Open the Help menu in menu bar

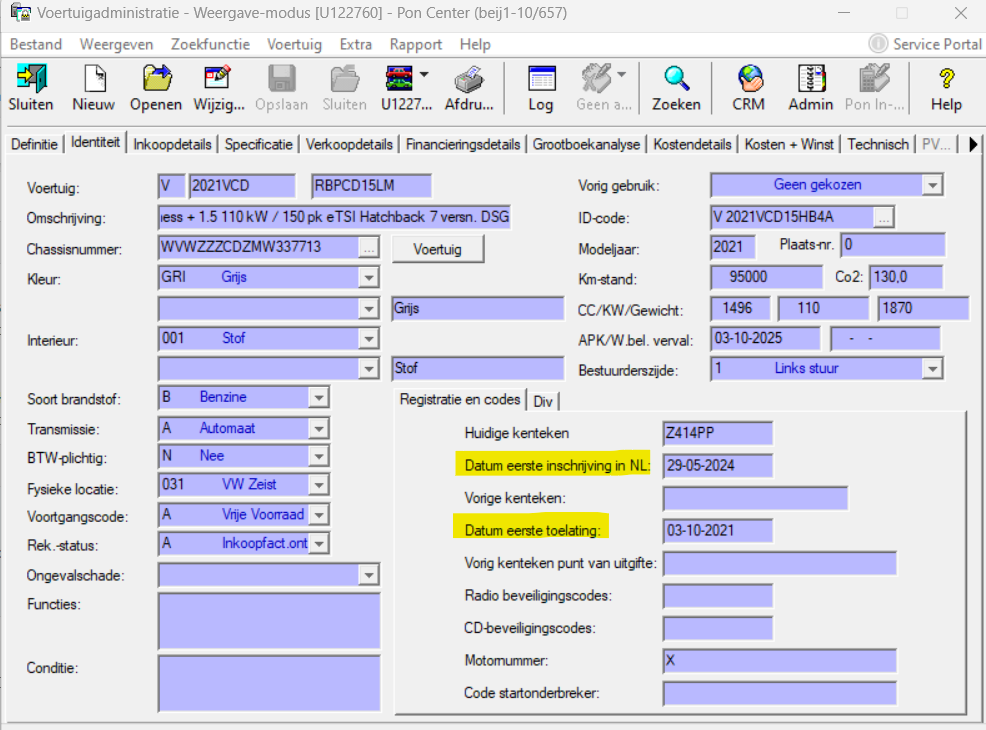(x=475, y=45)
